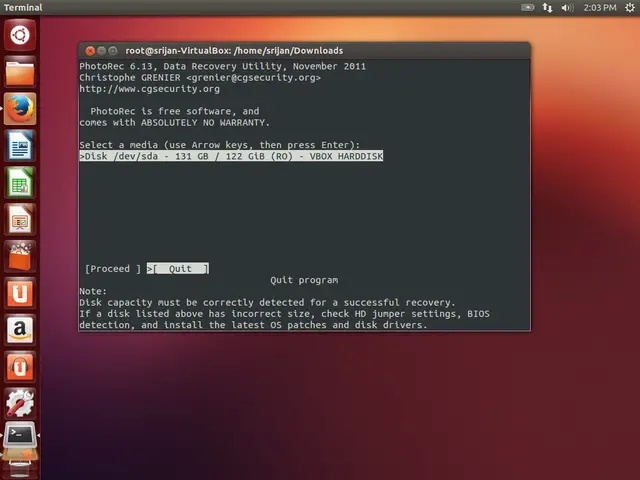Screen dimensions: 640x480
Task: Open the sound volume indicator menu
Action: (567, 7)
